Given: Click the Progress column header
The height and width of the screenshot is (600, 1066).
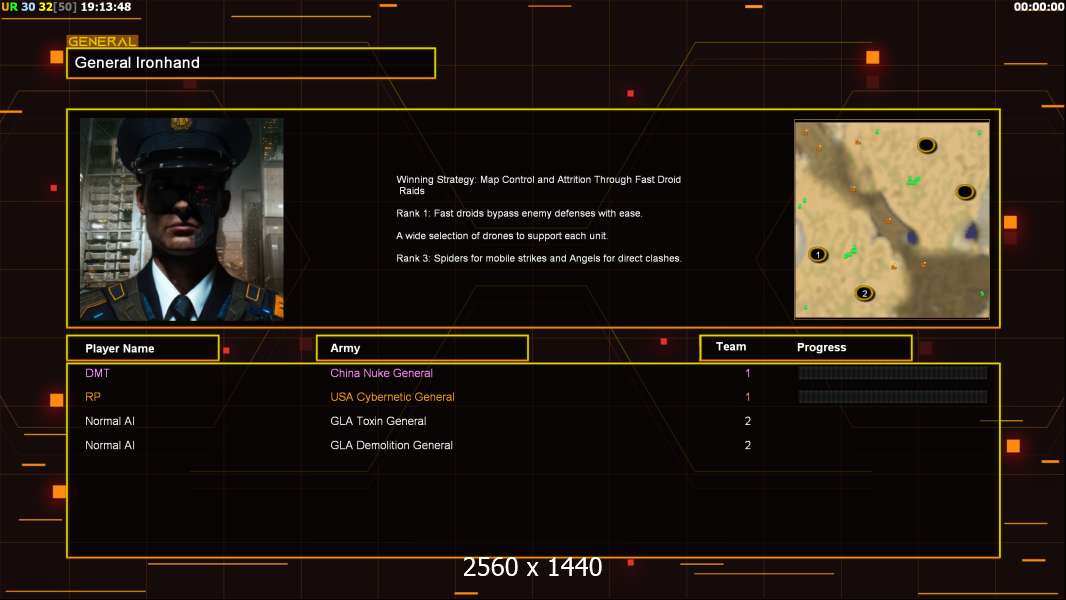Looking at the screenshot, I should 821,347.
